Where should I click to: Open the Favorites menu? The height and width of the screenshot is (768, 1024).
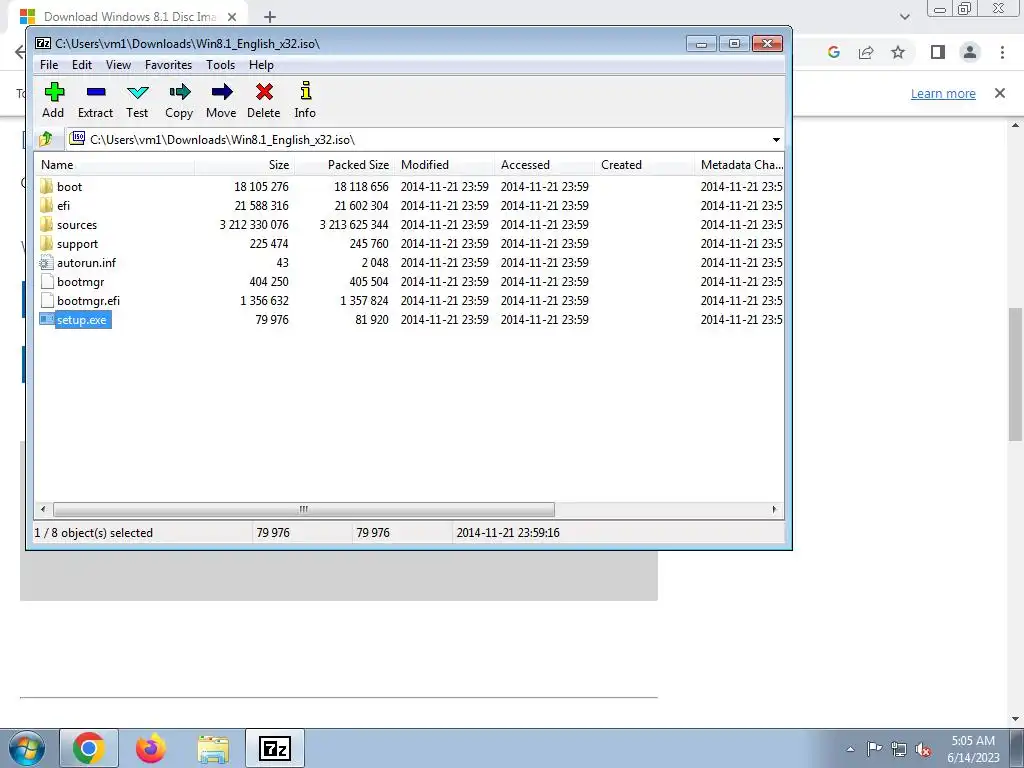pos(168,65)
